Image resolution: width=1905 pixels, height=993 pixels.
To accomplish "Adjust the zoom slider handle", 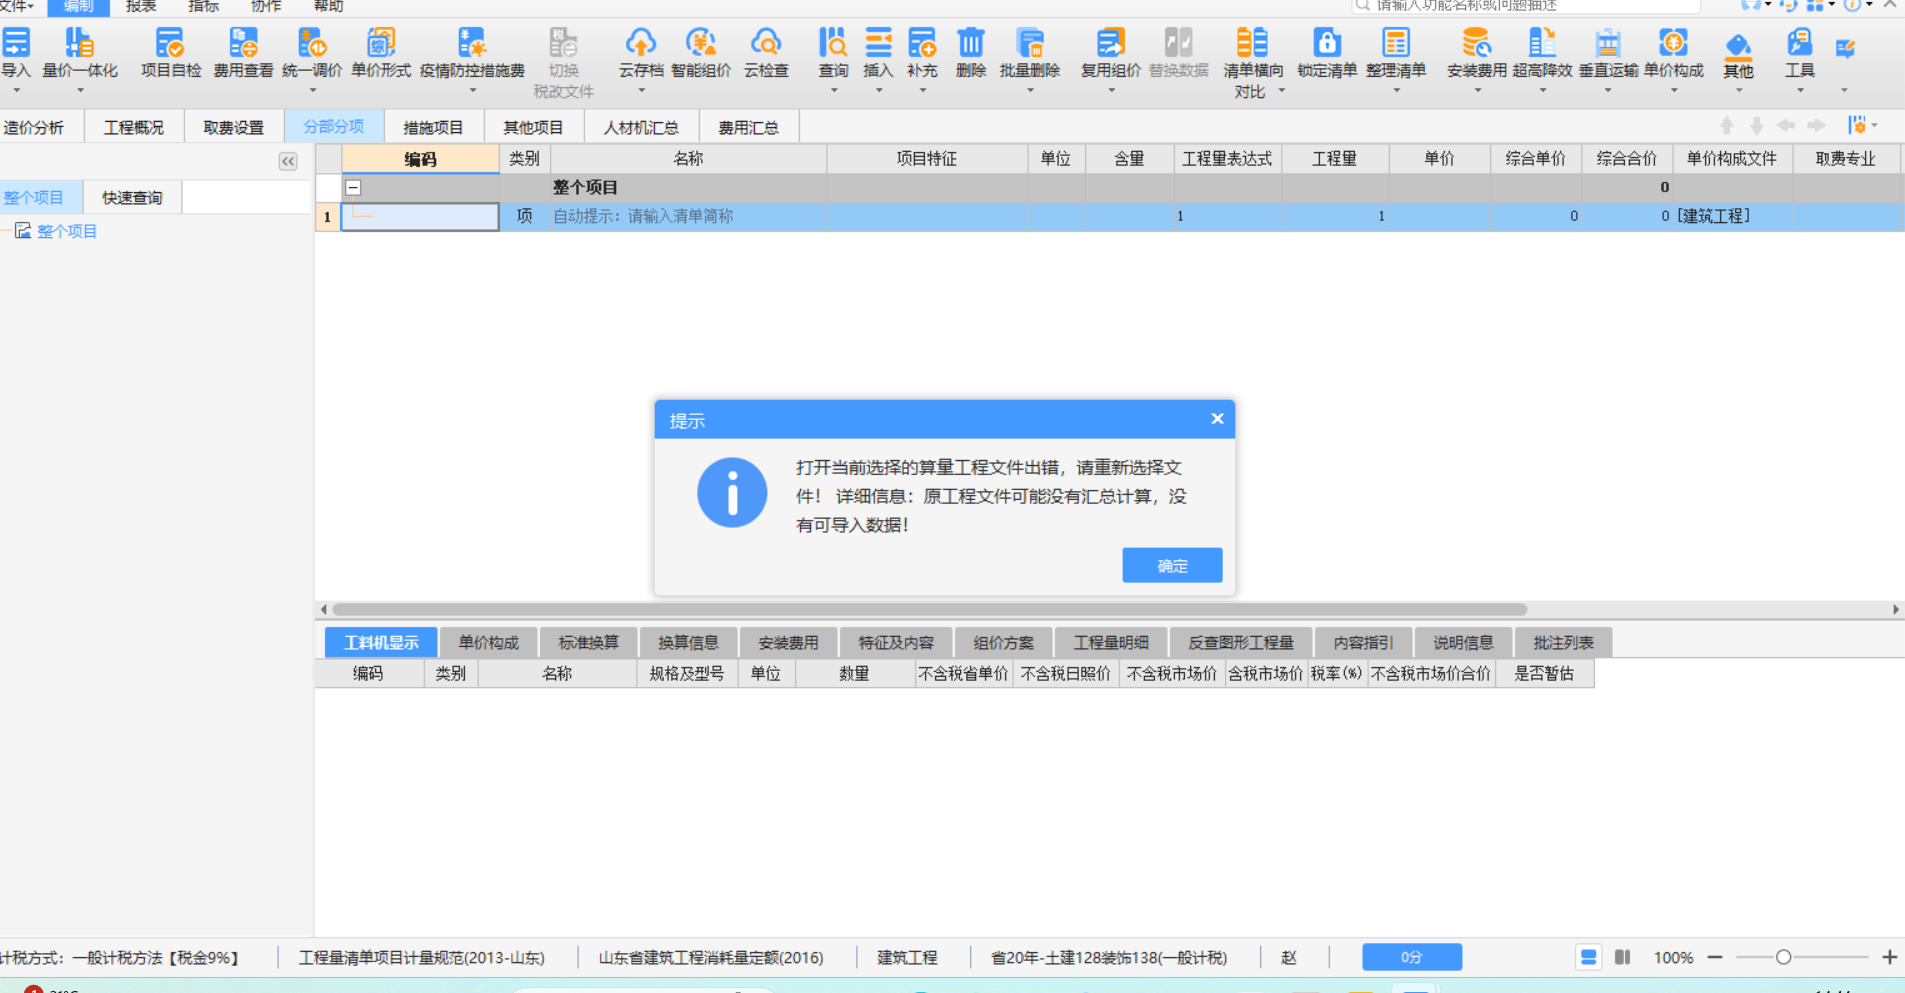I will point(1783,957).
